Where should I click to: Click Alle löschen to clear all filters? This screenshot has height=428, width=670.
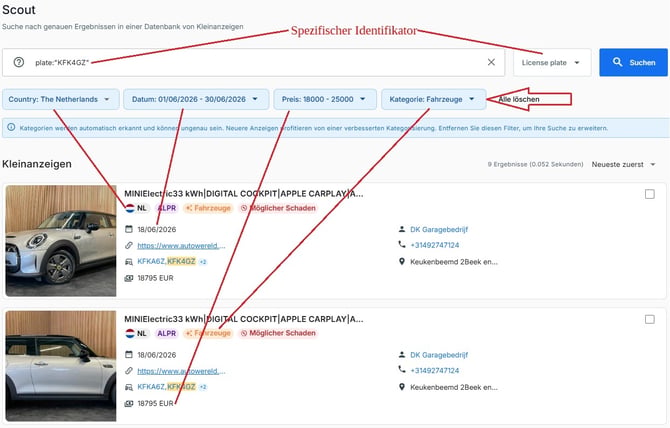[519, 99]
